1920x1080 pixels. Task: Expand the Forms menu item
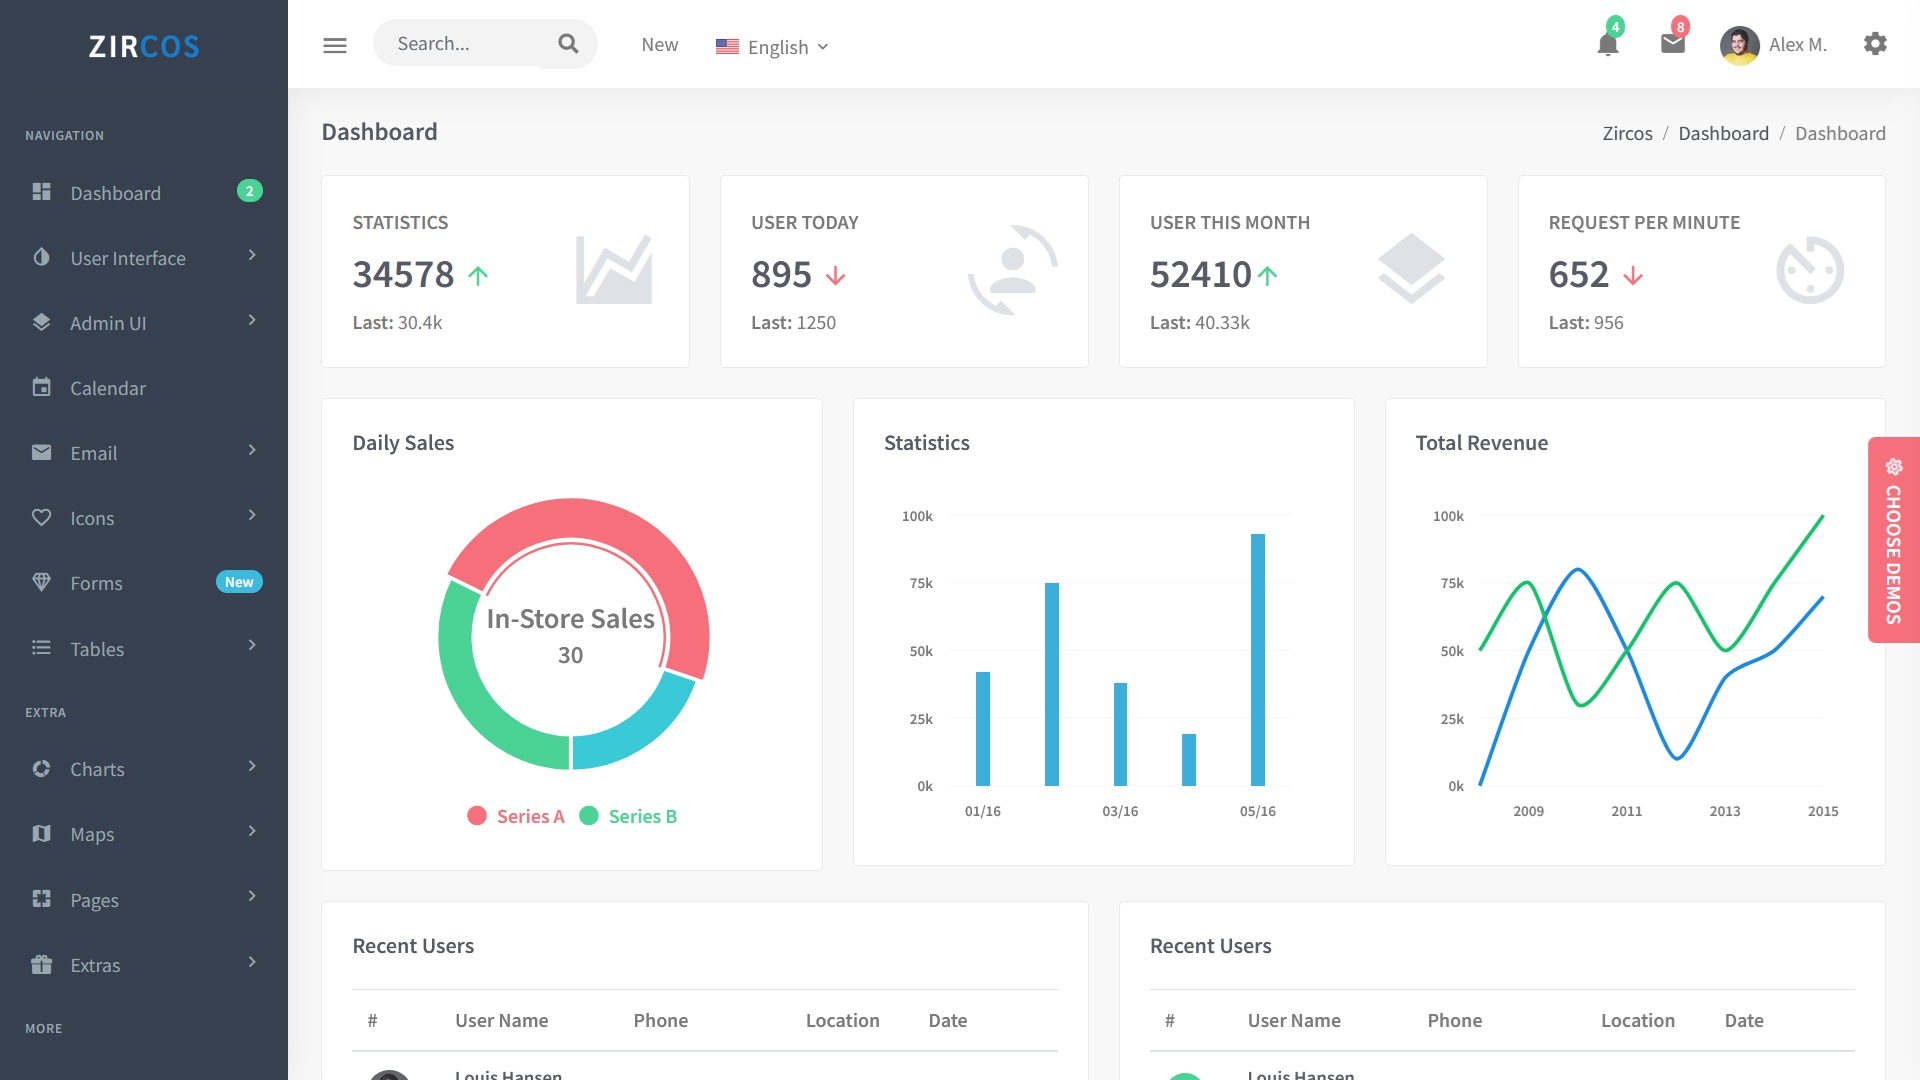click(x=96, y=583)
